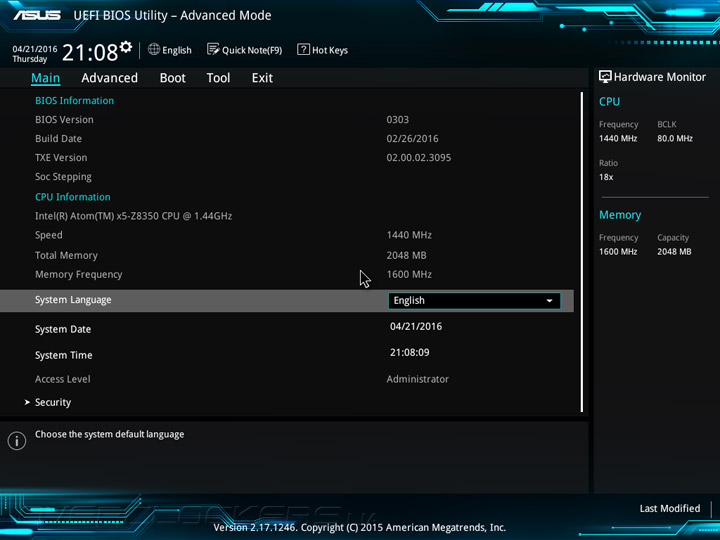Click the Ratio value 18x
The width and height of the screenshot is (720, 540).
(606, 177)
